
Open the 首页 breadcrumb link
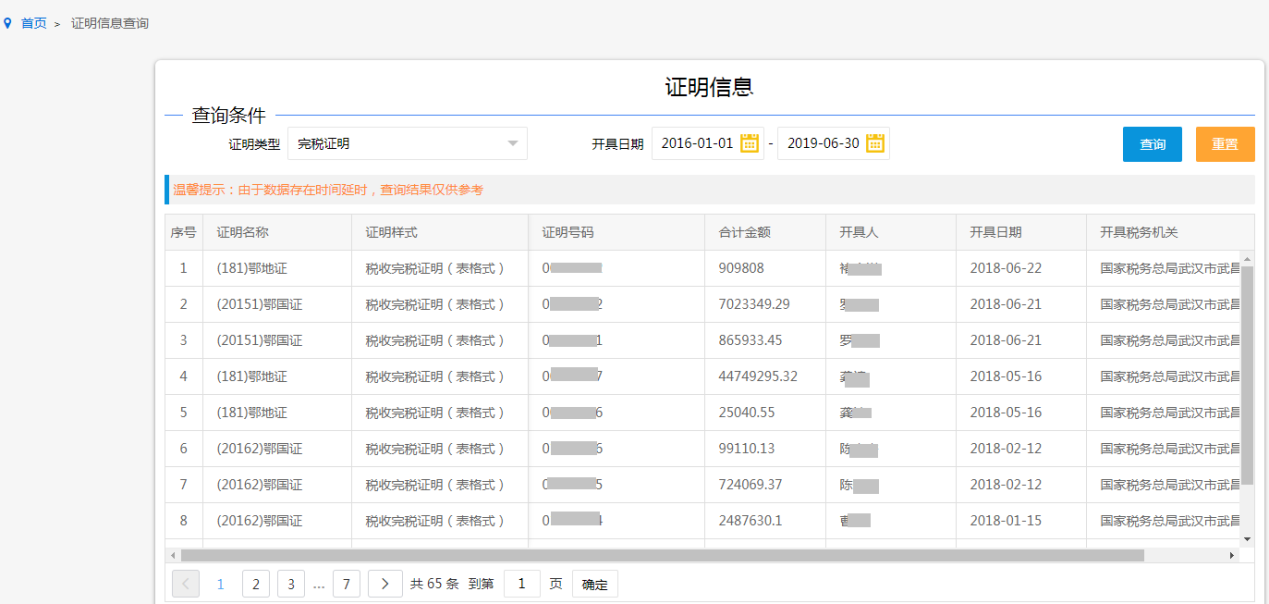34,23
